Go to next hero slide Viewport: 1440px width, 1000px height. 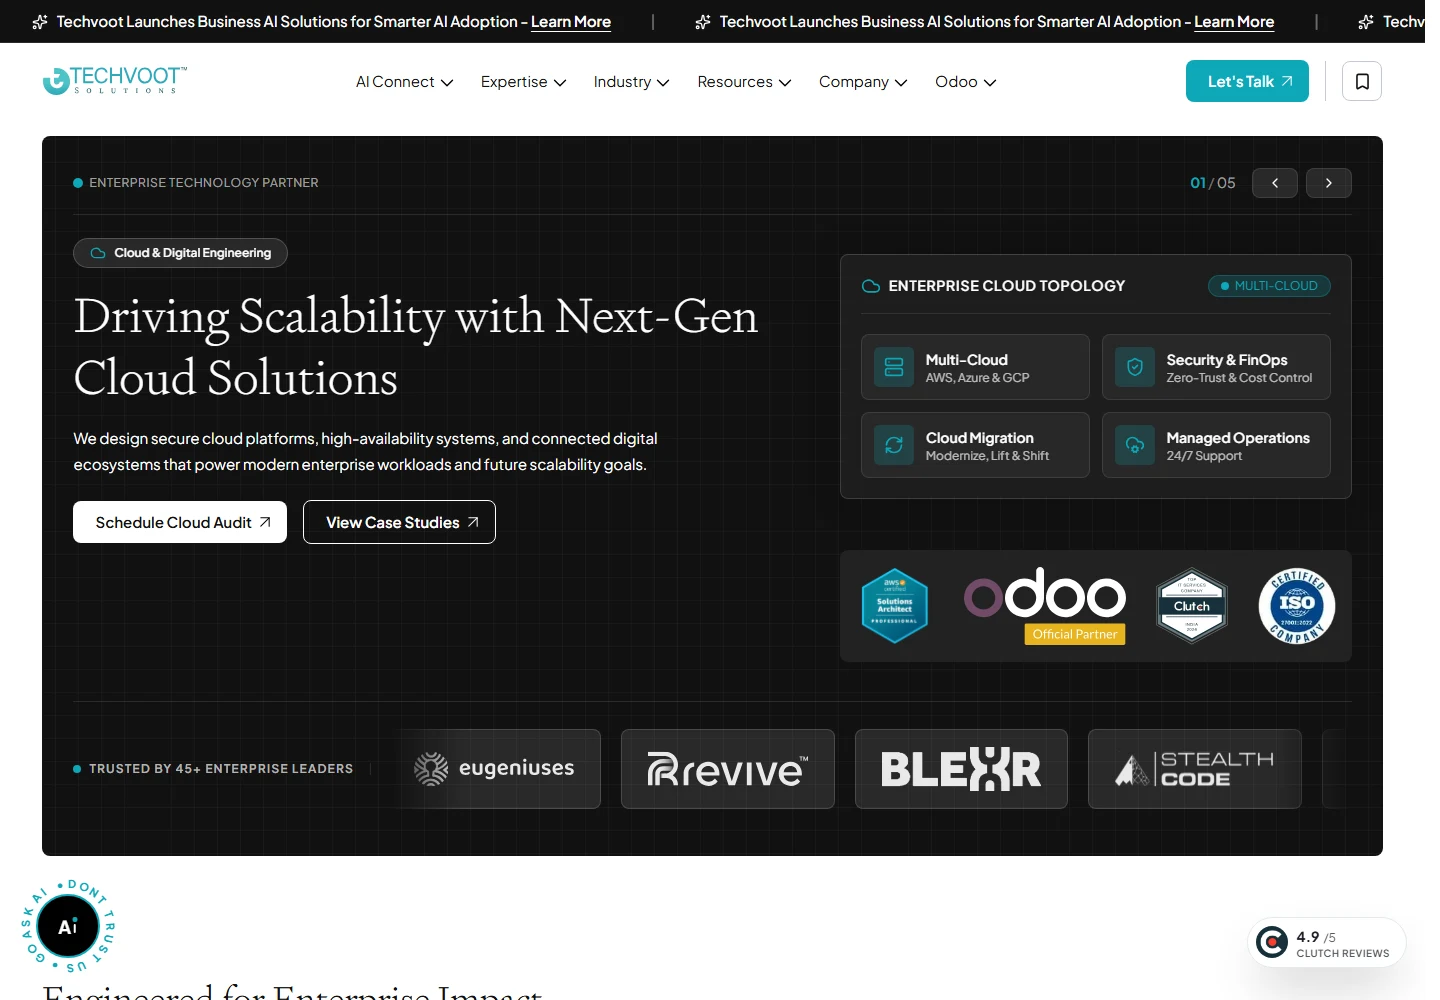coord(1329,183)
